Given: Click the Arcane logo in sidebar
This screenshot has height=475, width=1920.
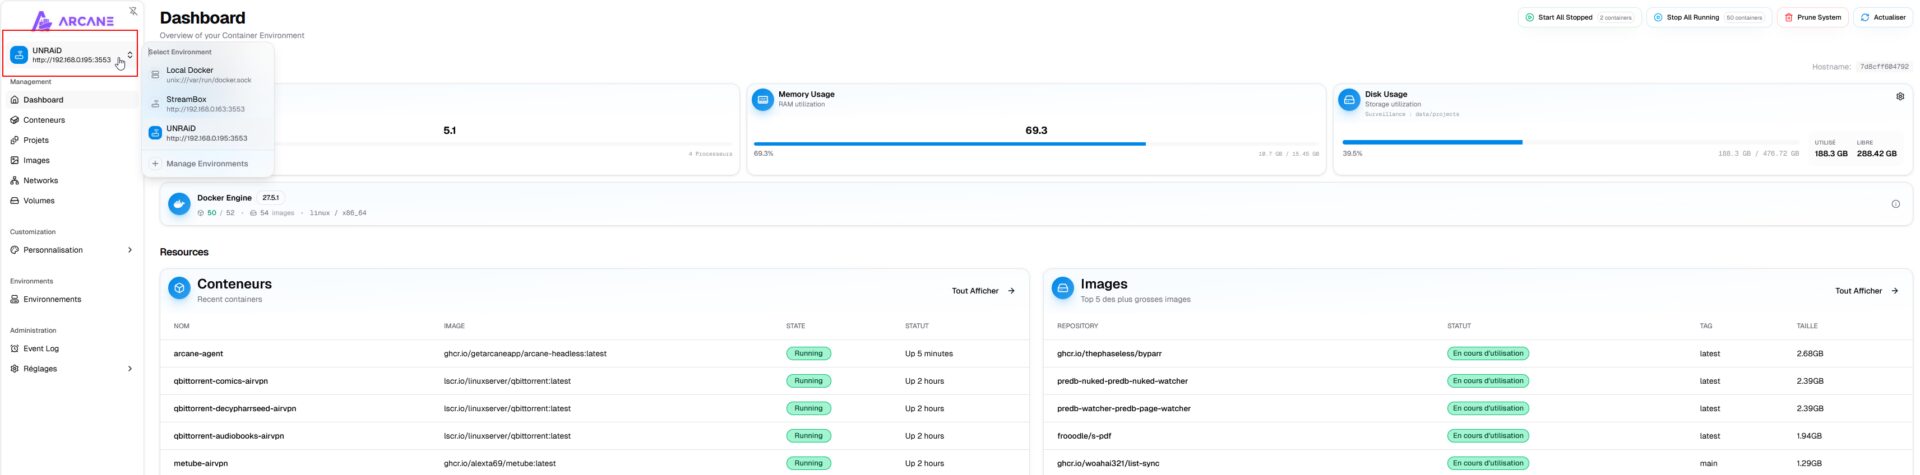Looking at the screenshot, I should coord(72,20).
